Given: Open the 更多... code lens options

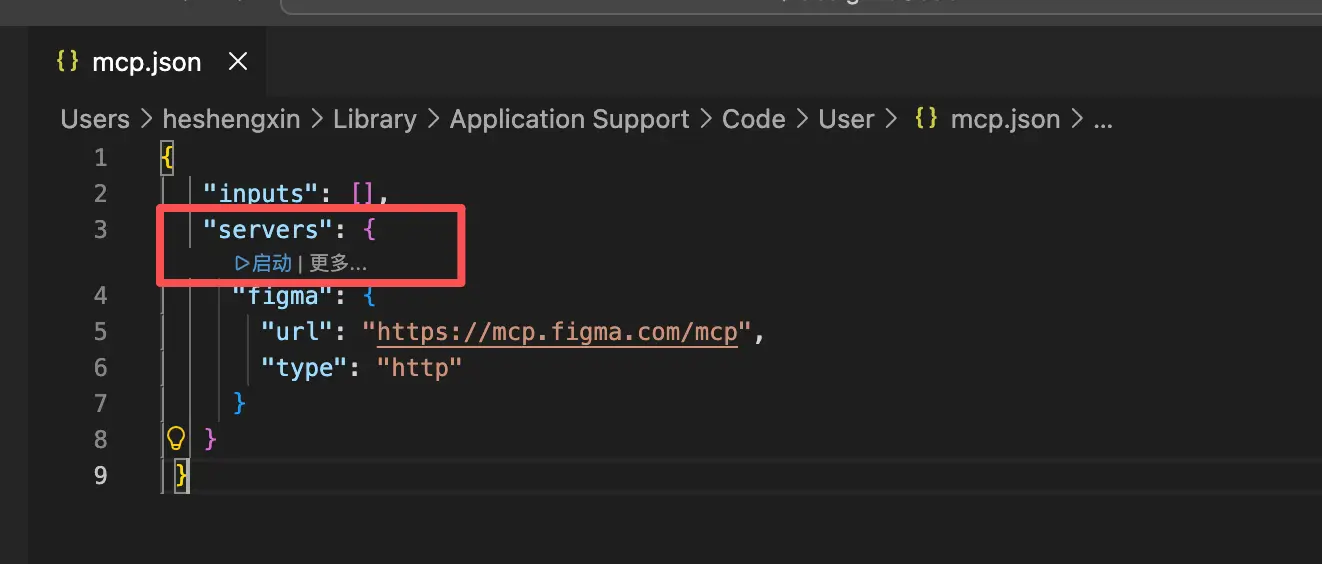Looking at the screenshot, I should click(x=338, y=263).
